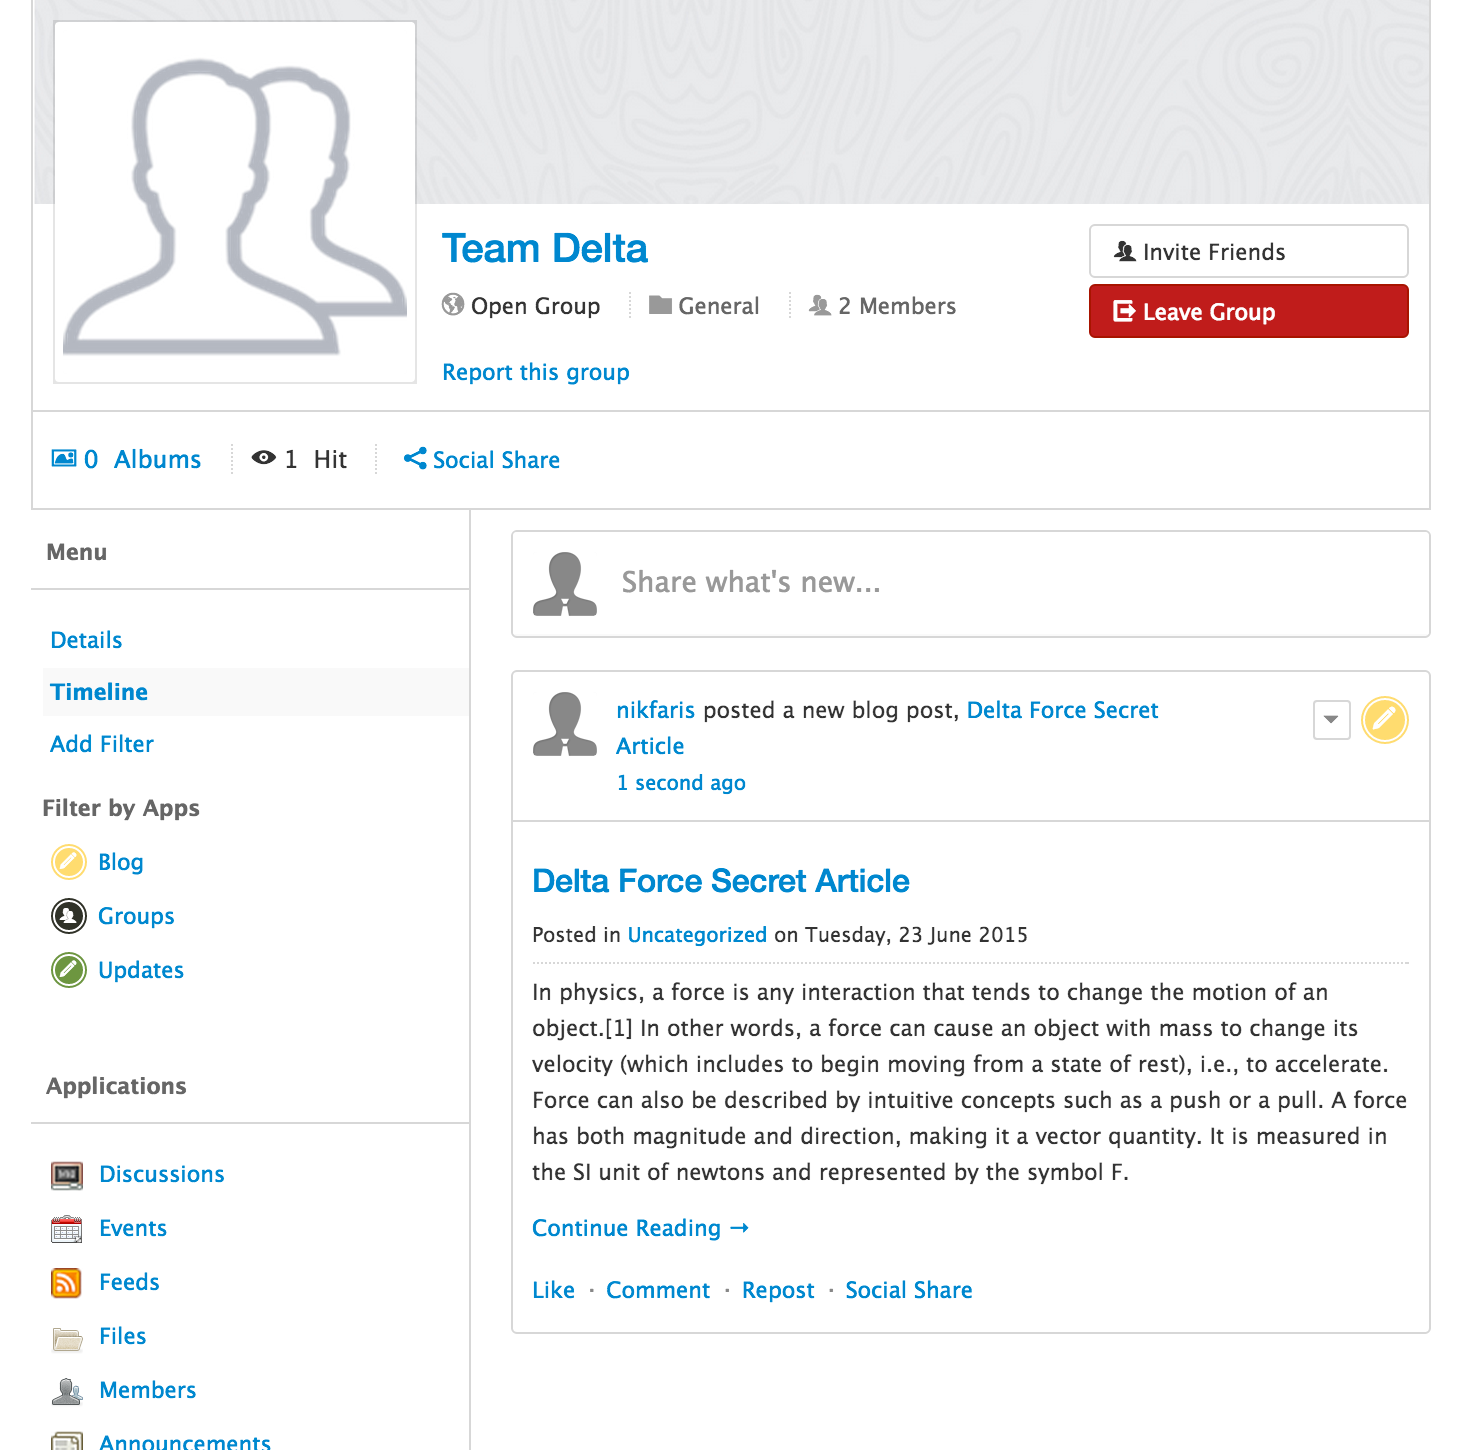
Task: Click the yellow blog badge on post
Action: (x=1385, y=720)
